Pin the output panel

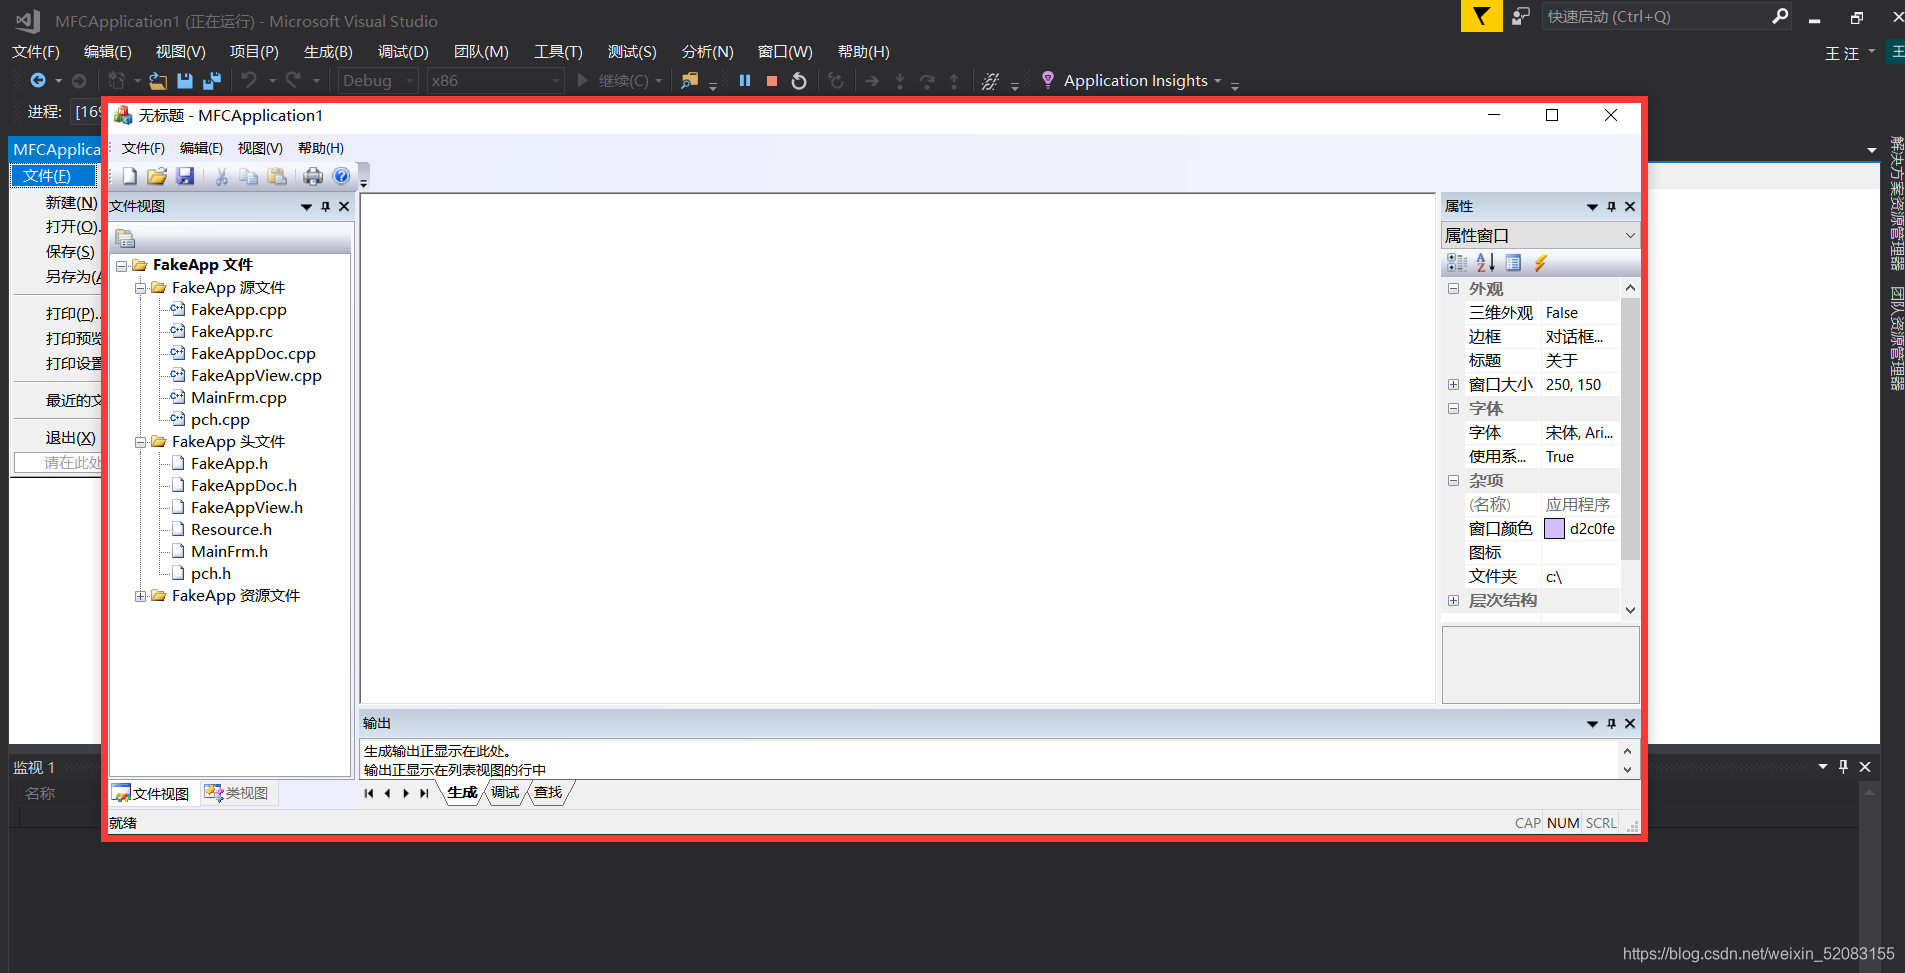(1611, 724)
